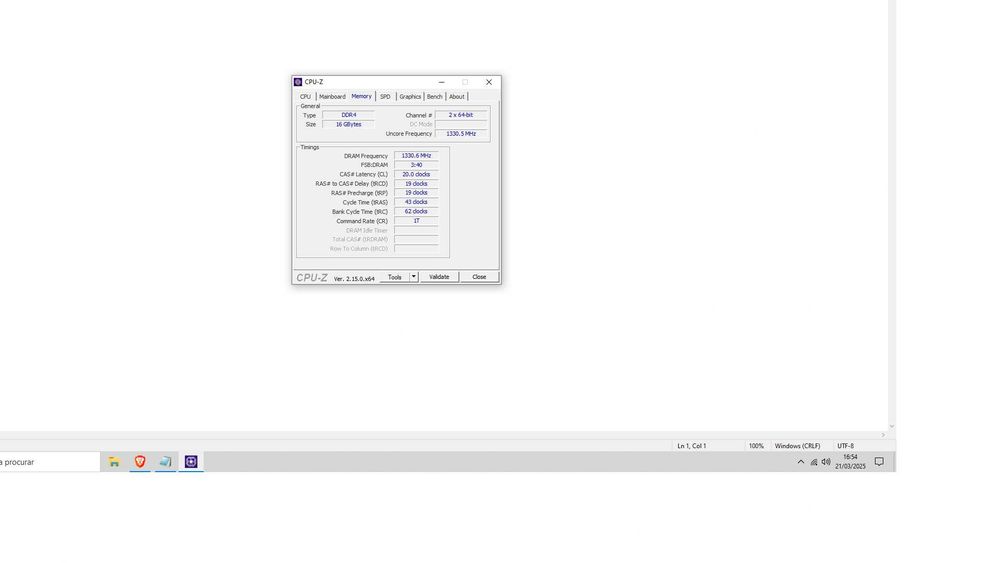Image resolution: width=1000 pixels, height=563 pixels.
Task: Open the Brave browser taskbar icon
Action: point(140,462)
